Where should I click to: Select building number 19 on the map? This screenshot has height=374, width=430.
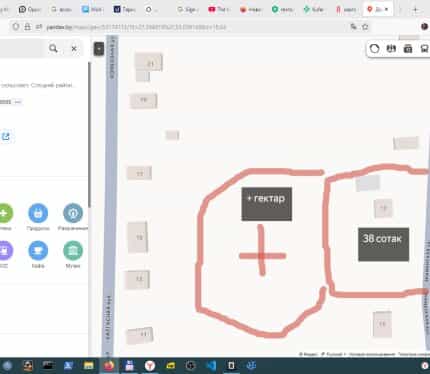click(143, 101)
